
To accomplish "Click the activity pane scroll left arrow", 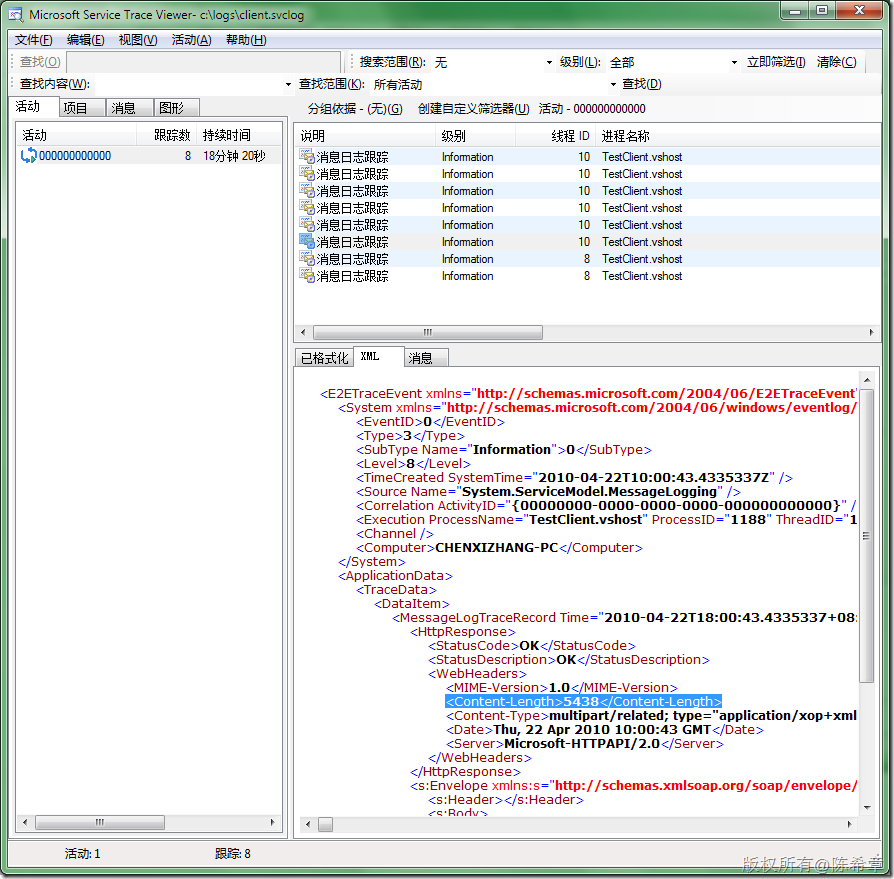I will click(25, 823).
